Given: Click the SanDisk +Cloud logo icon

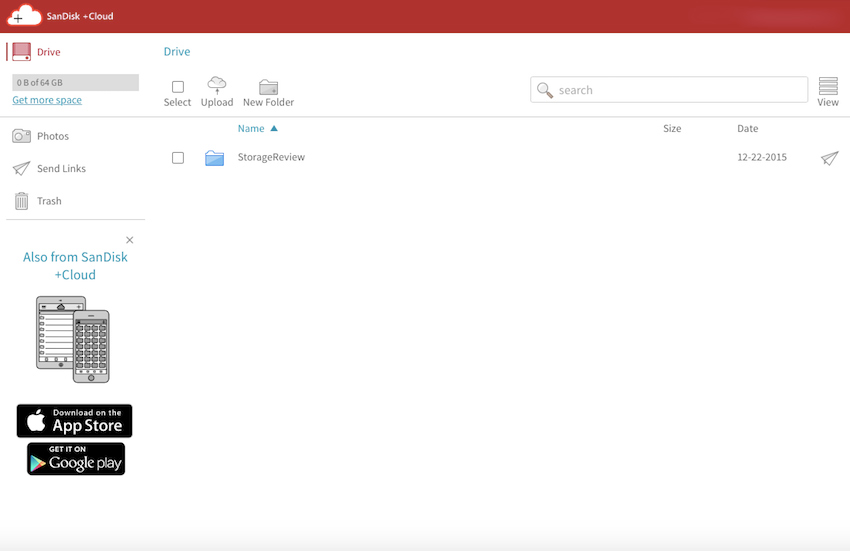Looking at the screenshot, I should [24, 15].
